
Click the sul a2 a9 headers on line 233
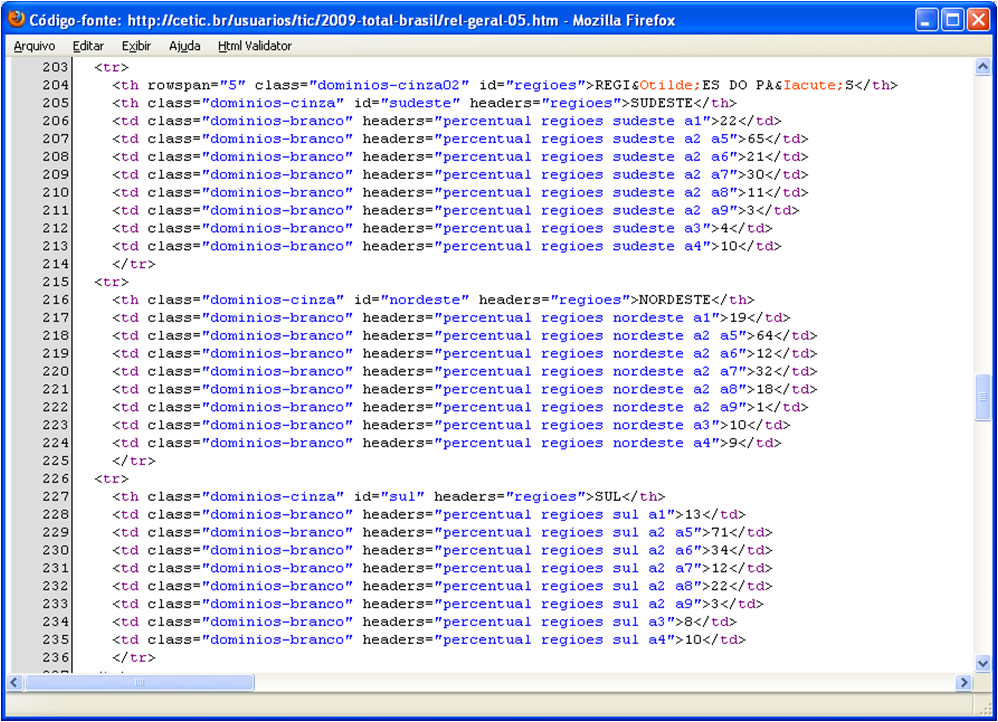(x=652, y=603)
